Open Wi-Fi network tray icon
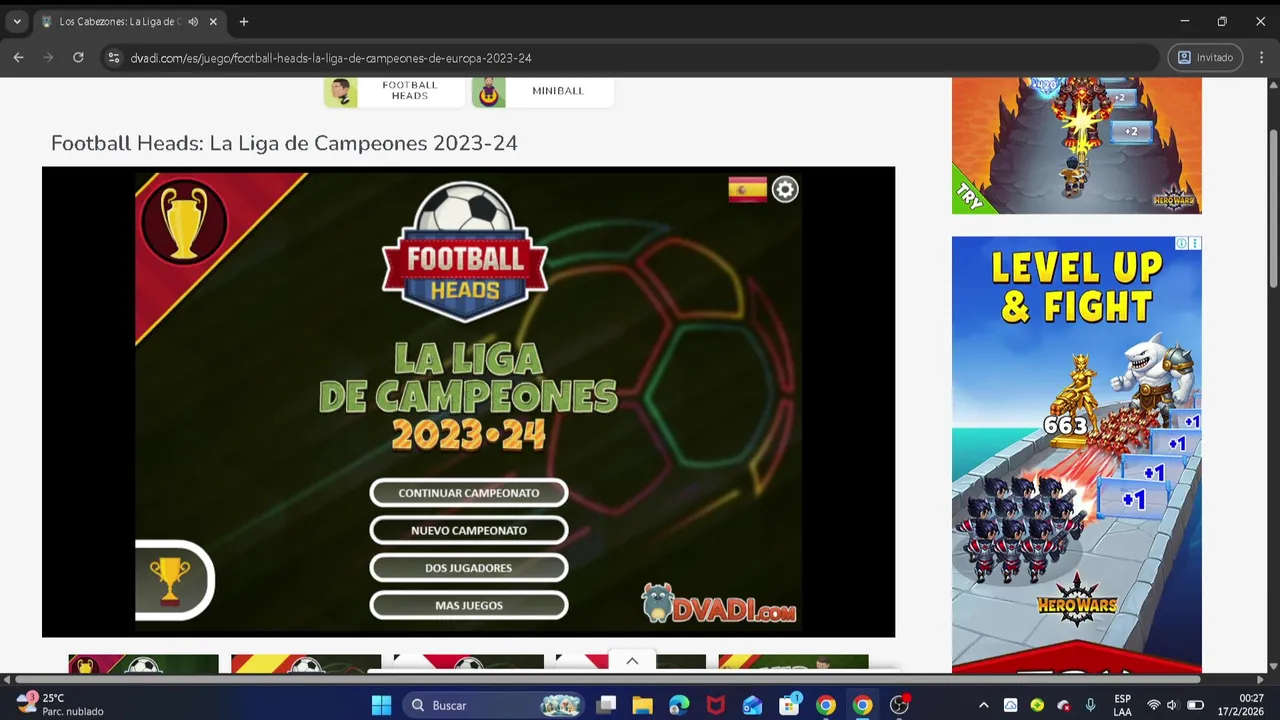The image size is (1280, 720). pyautogui.click(x=1154, y=705)
